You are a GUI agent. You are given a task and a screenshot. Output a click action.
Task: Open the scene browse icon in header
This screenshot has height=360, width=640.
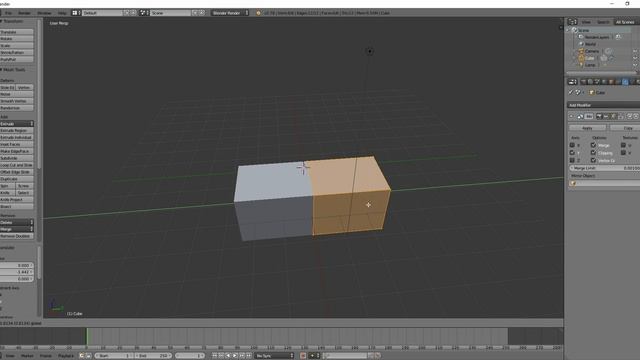click(144, 13)
